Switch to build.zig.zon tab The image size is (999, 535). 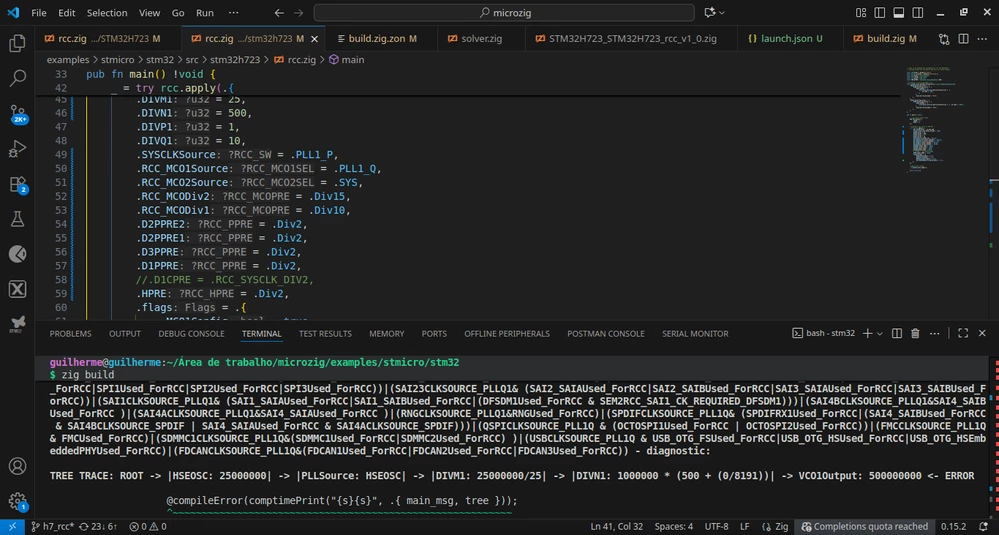click(x=381, y=39)
